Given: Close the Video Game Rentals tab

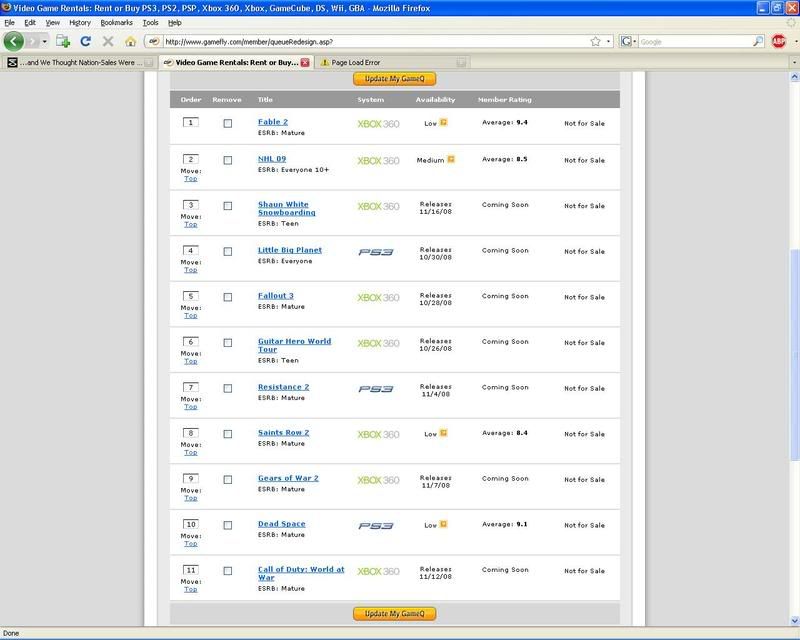Looking at the screenshot, I should 305,62.
